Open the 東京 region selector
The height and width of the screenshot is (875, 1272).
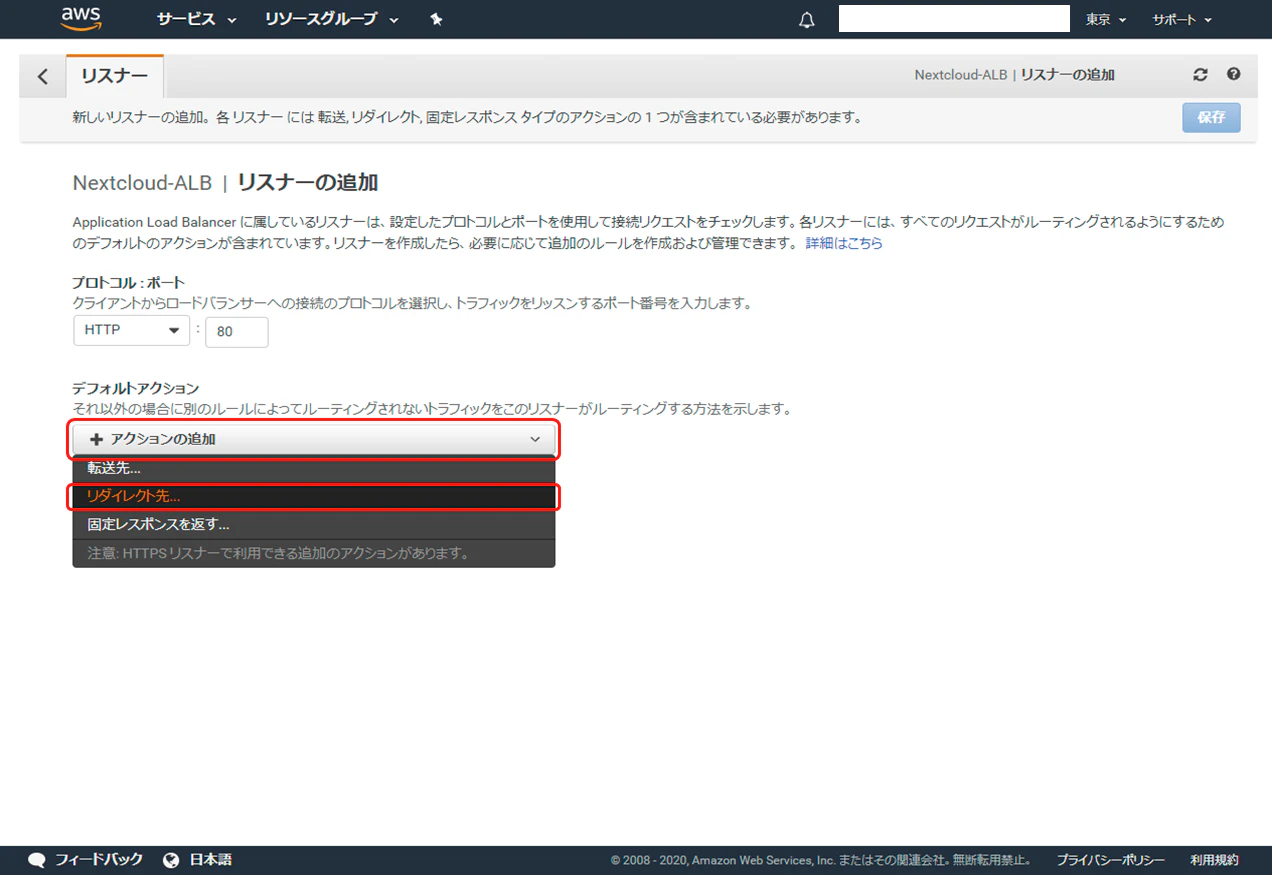pyautogui.click(x=1106, y=20)
